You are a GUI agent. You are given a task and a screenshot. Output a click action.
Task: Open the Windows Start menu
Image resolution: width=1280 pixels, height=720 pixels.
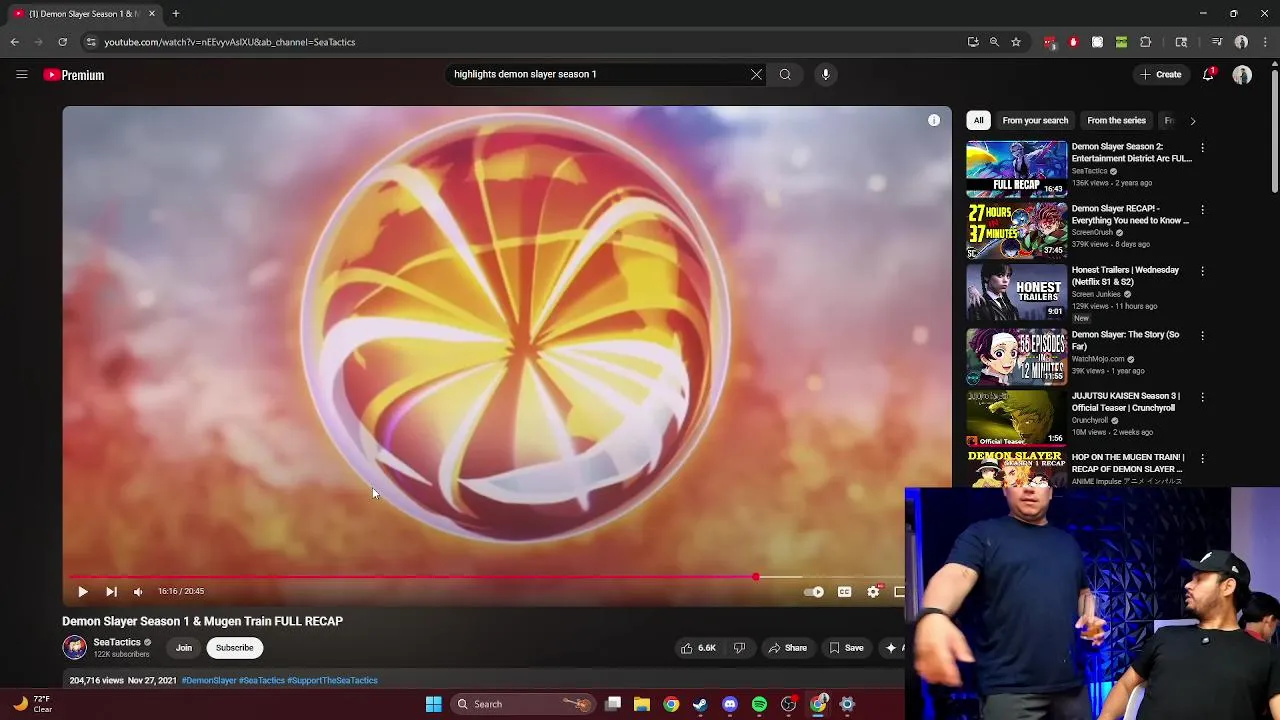pyautogui.click(x=433, y=704)
